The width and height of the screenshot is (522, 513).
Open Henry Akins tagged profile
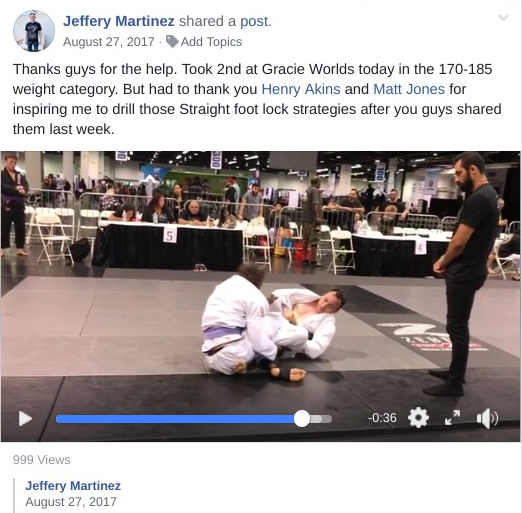[x=301, y=89]
